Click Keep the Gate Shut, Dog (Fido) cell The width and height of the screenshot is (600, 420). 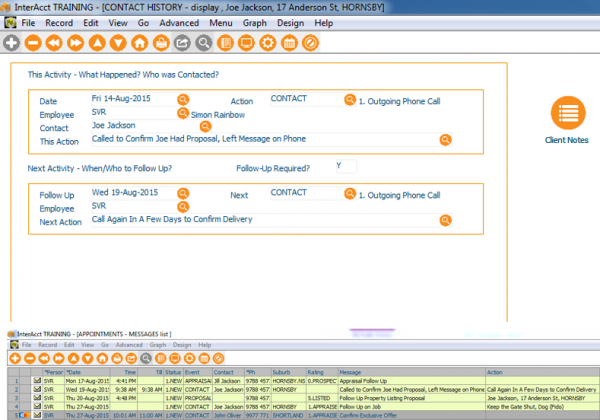pos(542,407)
